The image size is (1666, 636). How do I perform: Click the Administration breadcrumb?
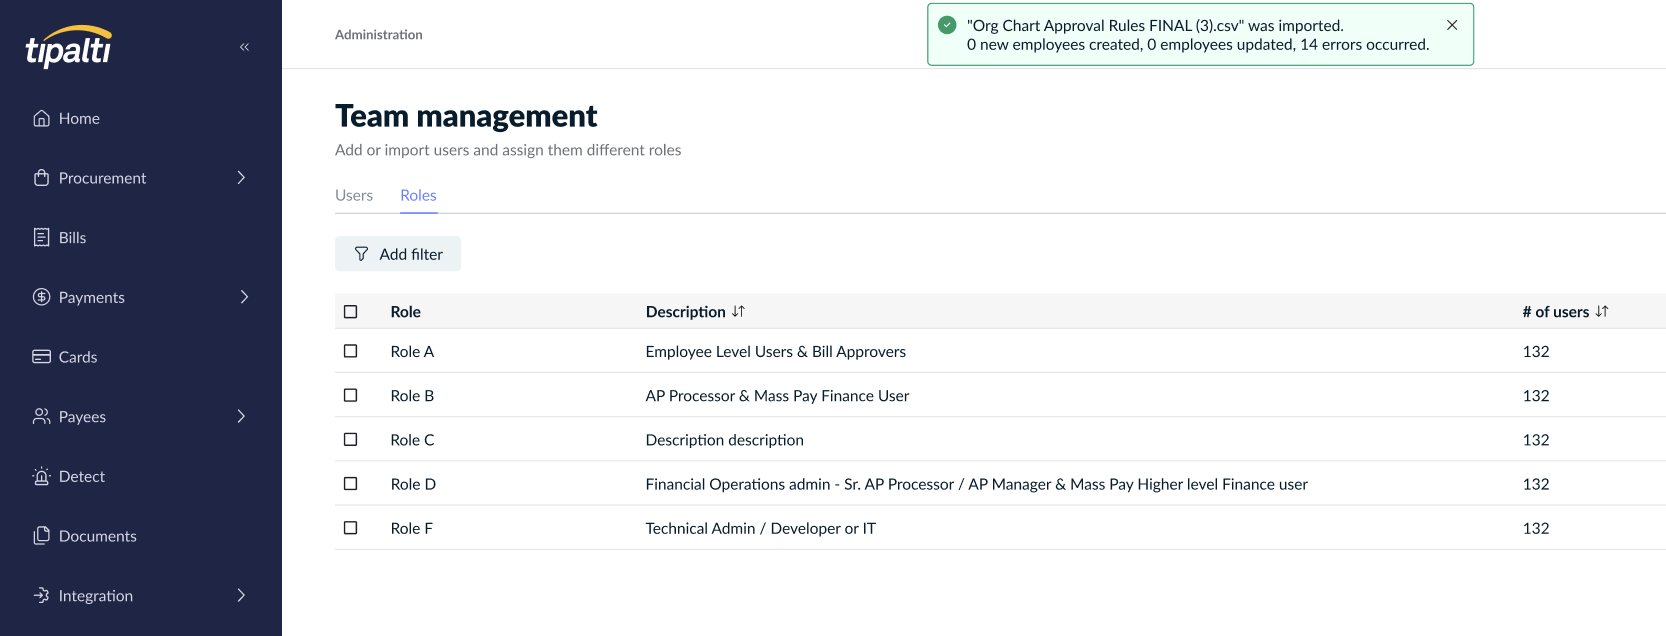(379, 34)
